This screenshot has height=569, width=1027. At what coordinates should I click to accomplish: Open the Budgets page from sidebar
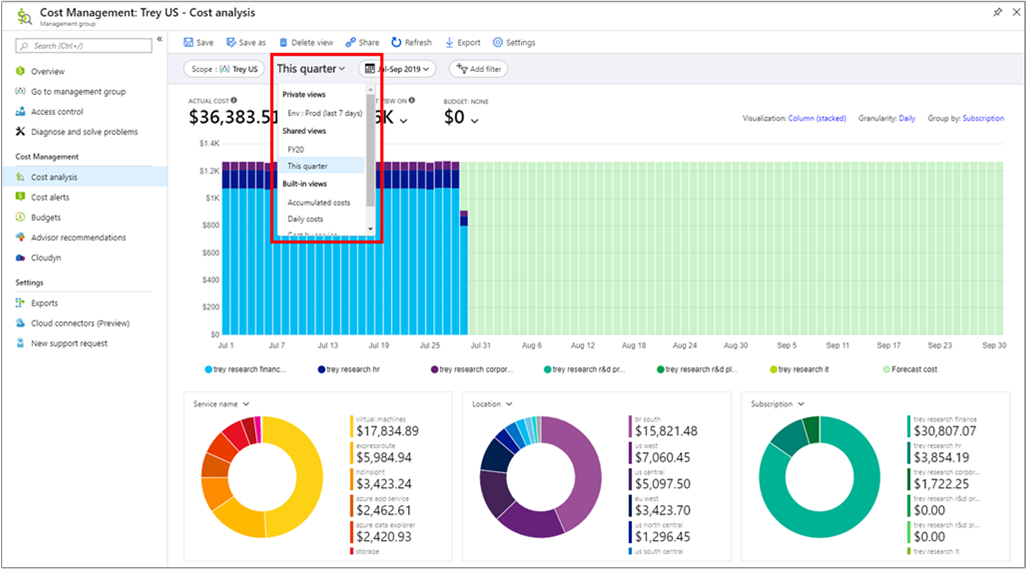[45, 217]
